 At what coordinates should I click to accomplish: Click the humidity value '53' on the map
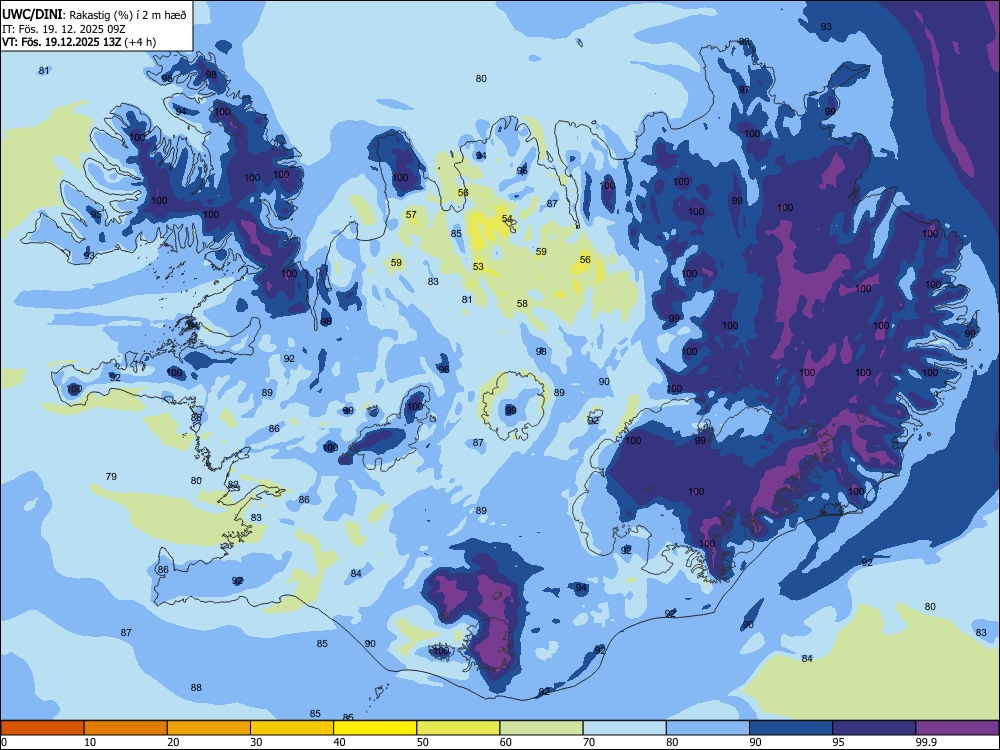pyautogui.click(x=478, y=267)
